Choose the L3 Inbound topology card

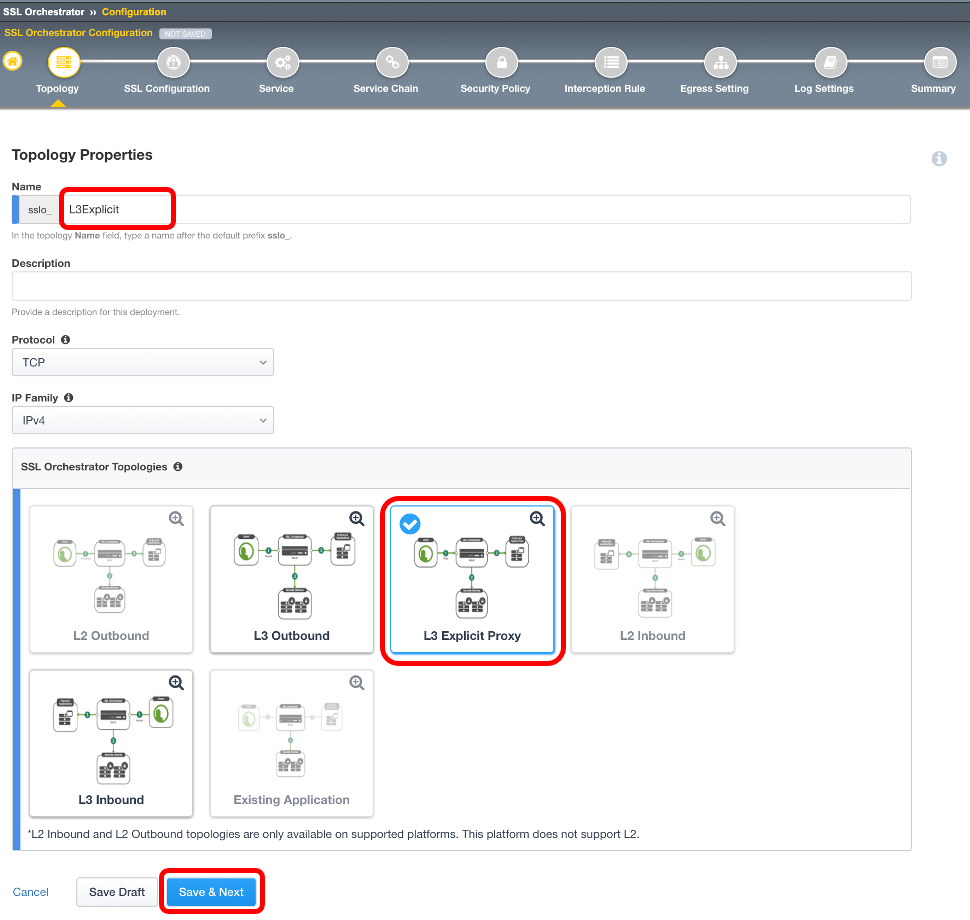(111, 743)
